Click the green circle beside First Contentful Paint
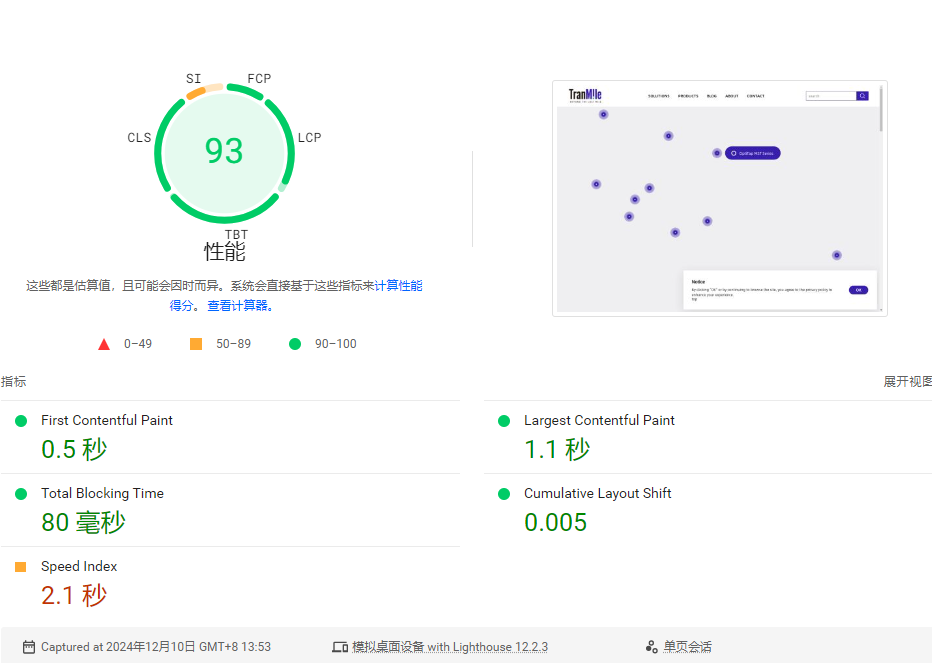The width and height of the screenshot is (932, 663). [21, 421]
